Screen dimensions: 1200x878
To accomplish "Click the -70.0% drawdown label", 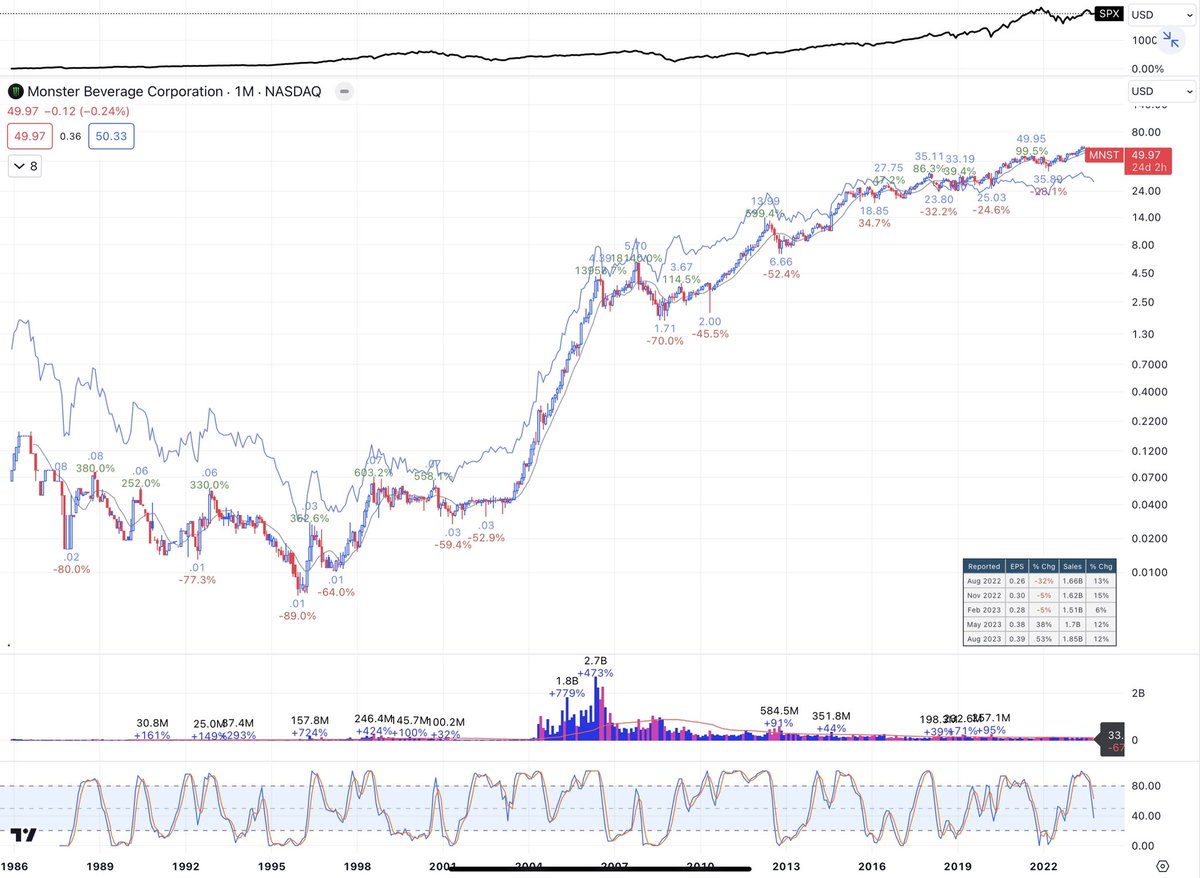I will (x=665, y=341).
